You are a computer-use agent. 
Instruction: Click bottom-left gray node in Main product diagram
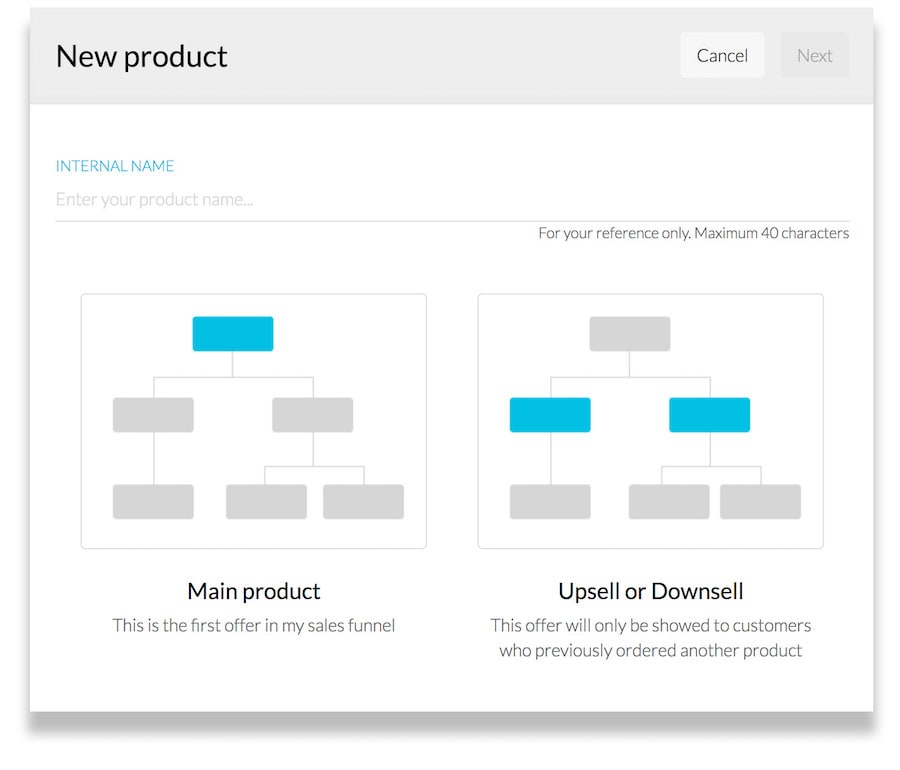pyautogui.click(x=153, y=502)
